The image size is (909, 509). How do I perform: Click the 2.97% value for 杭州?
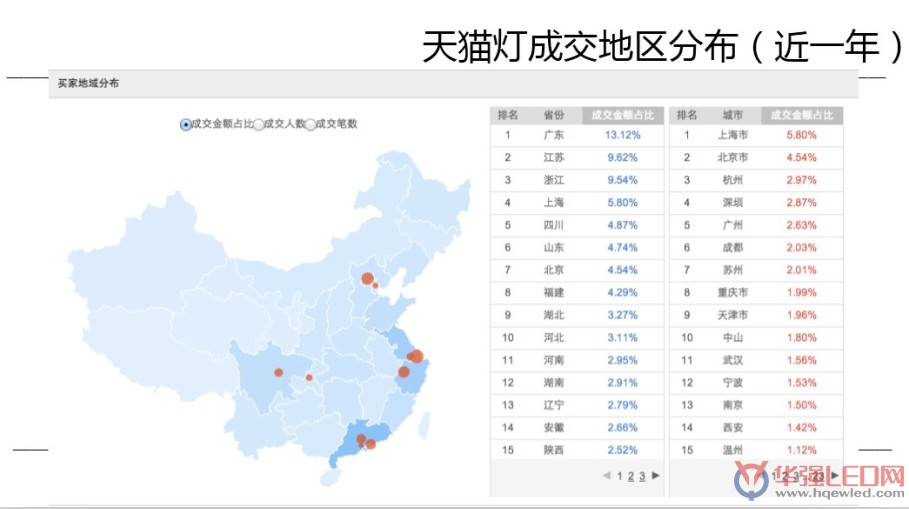pyautogui.click(x=802, y=180)
